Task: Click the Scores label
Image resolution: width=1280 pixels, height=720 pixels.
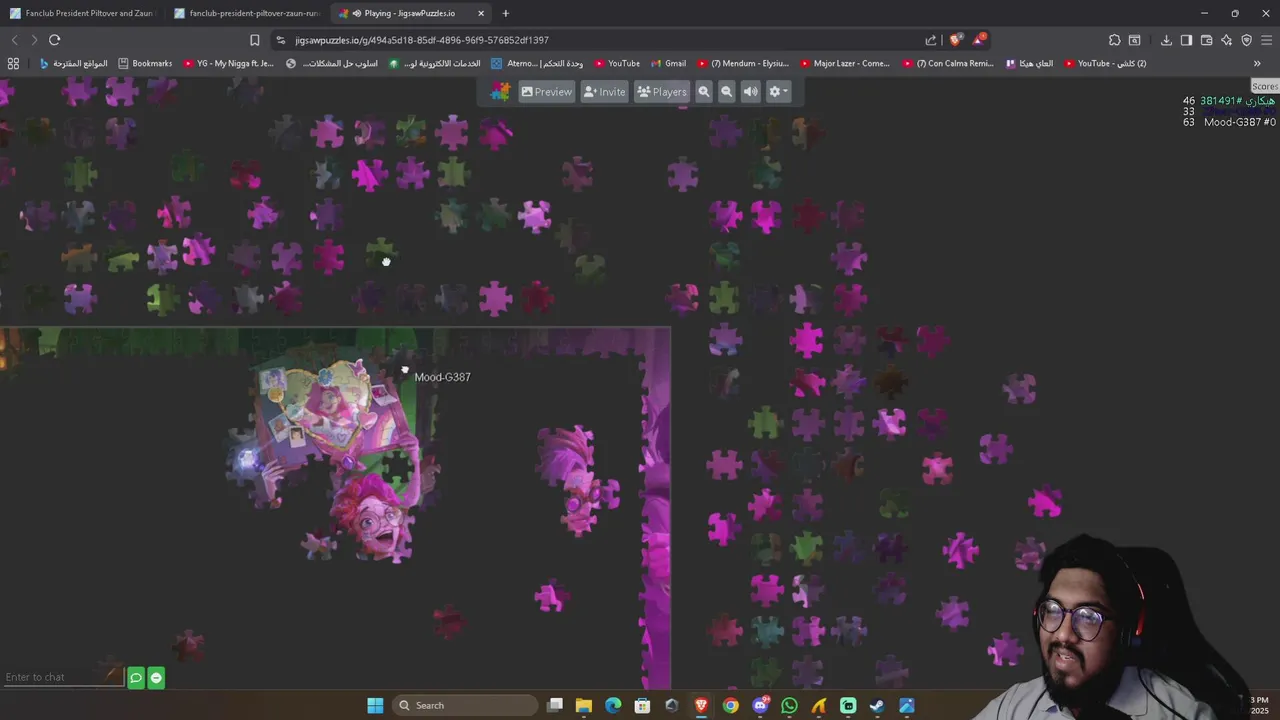Action: pyautogui.click(x=1265, y=87)
